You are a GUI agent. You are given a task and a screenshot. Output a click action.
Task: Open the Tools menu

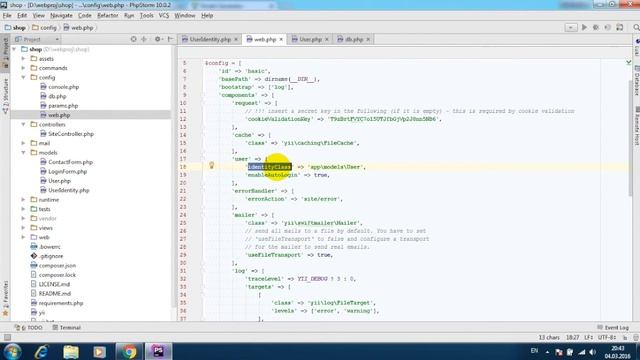146,16
